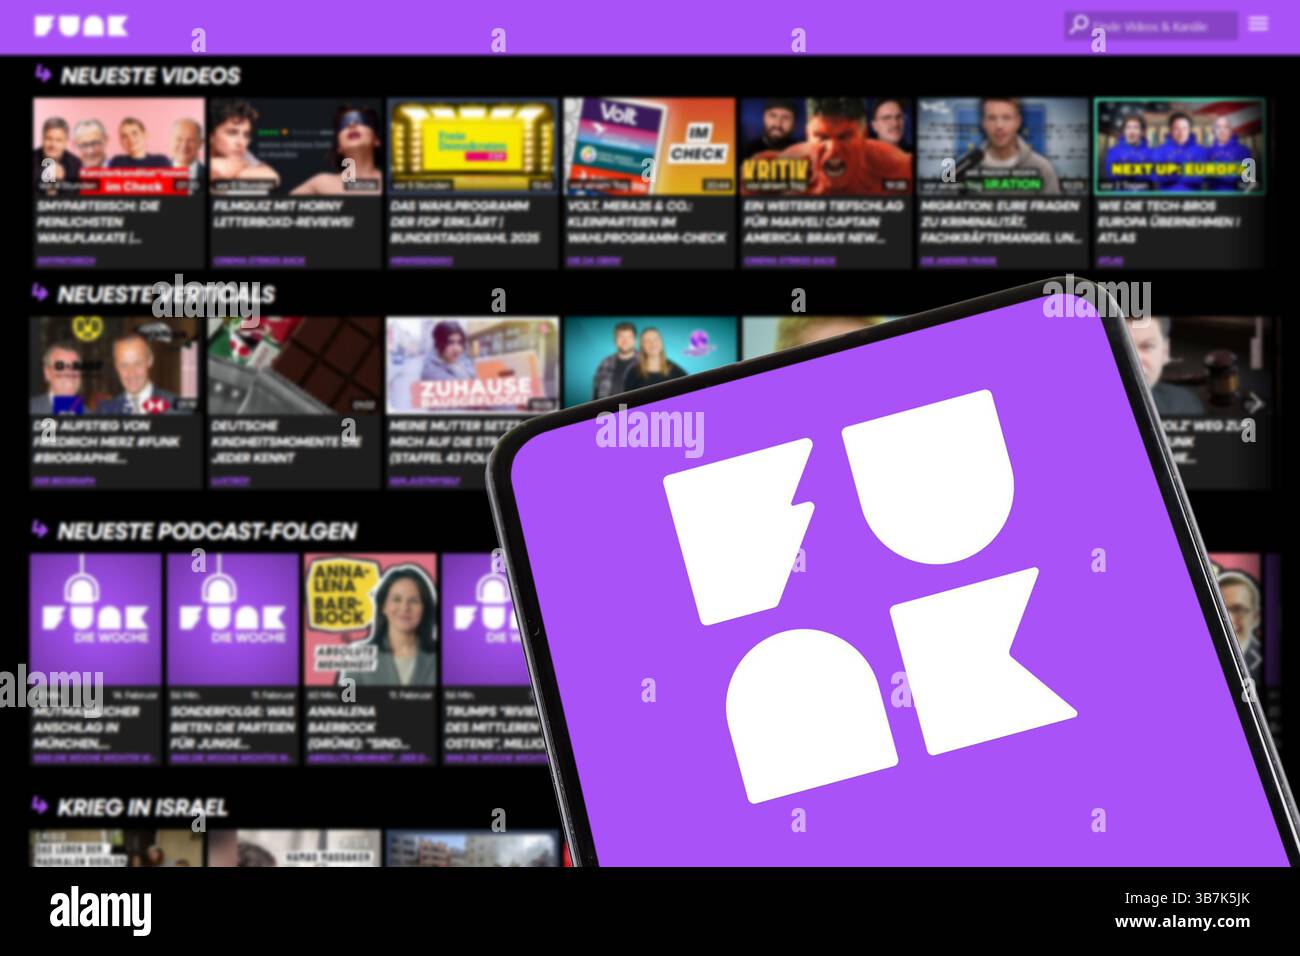Screen dimensions: 1300x956
Task: Click title 'Deutsche Kindheitsmomente die jeder kennt'
Action: tap(284, 442)
